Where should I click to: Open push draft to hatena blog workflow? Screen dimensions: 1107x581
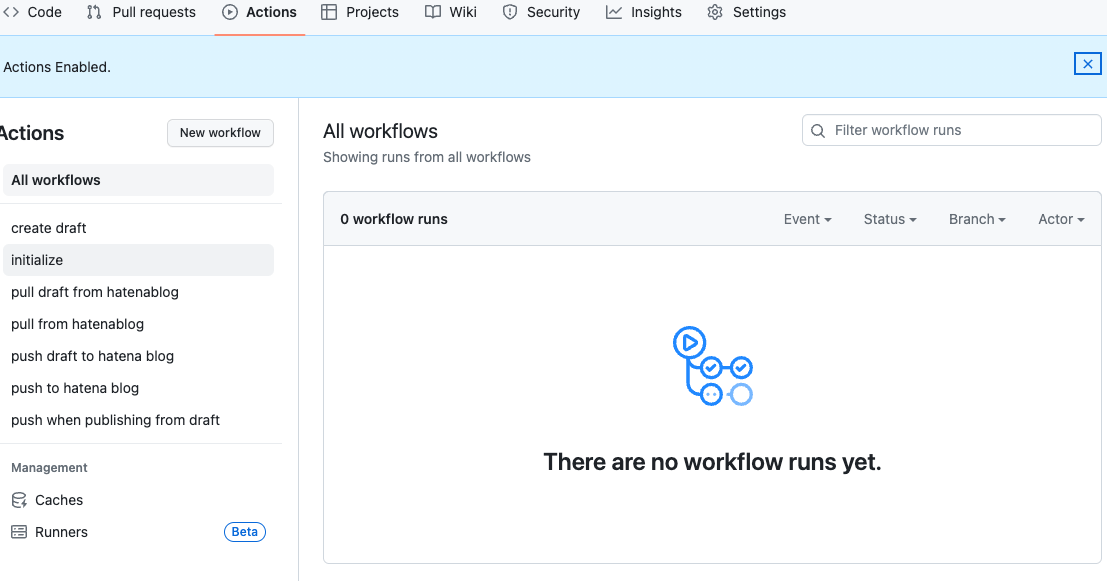[x=138, y=356]
